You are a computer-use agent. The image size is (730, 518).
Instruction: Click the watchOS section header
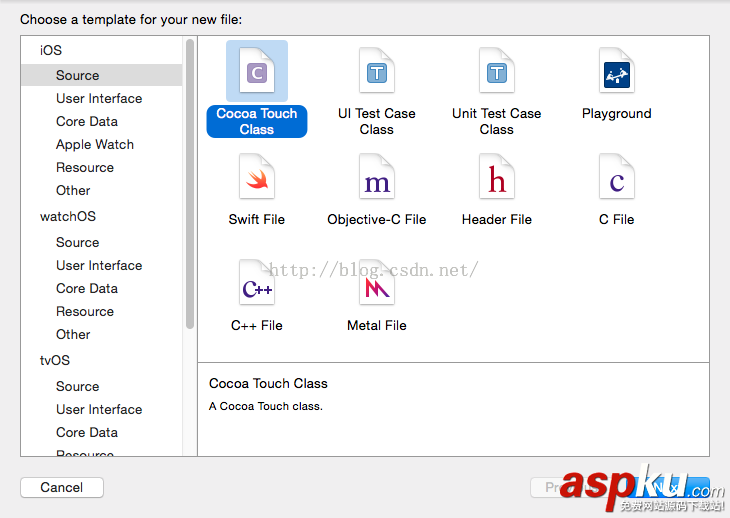pyautogui.click(x=68, y=216)
